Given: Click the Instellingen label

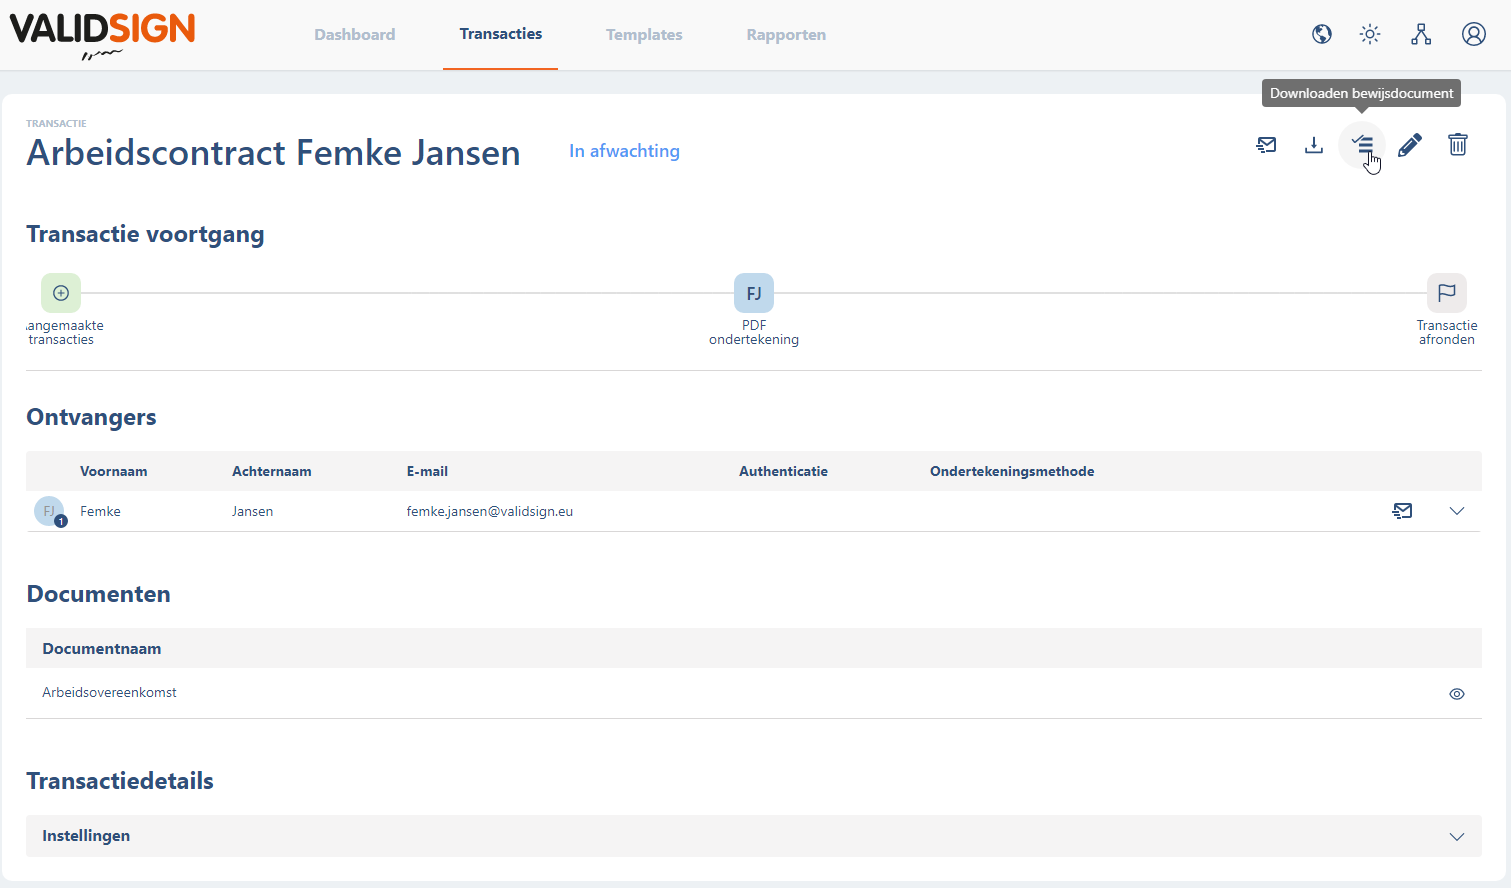Looking at the screenshot, I should pyautogui.click(x=86, y=836).
